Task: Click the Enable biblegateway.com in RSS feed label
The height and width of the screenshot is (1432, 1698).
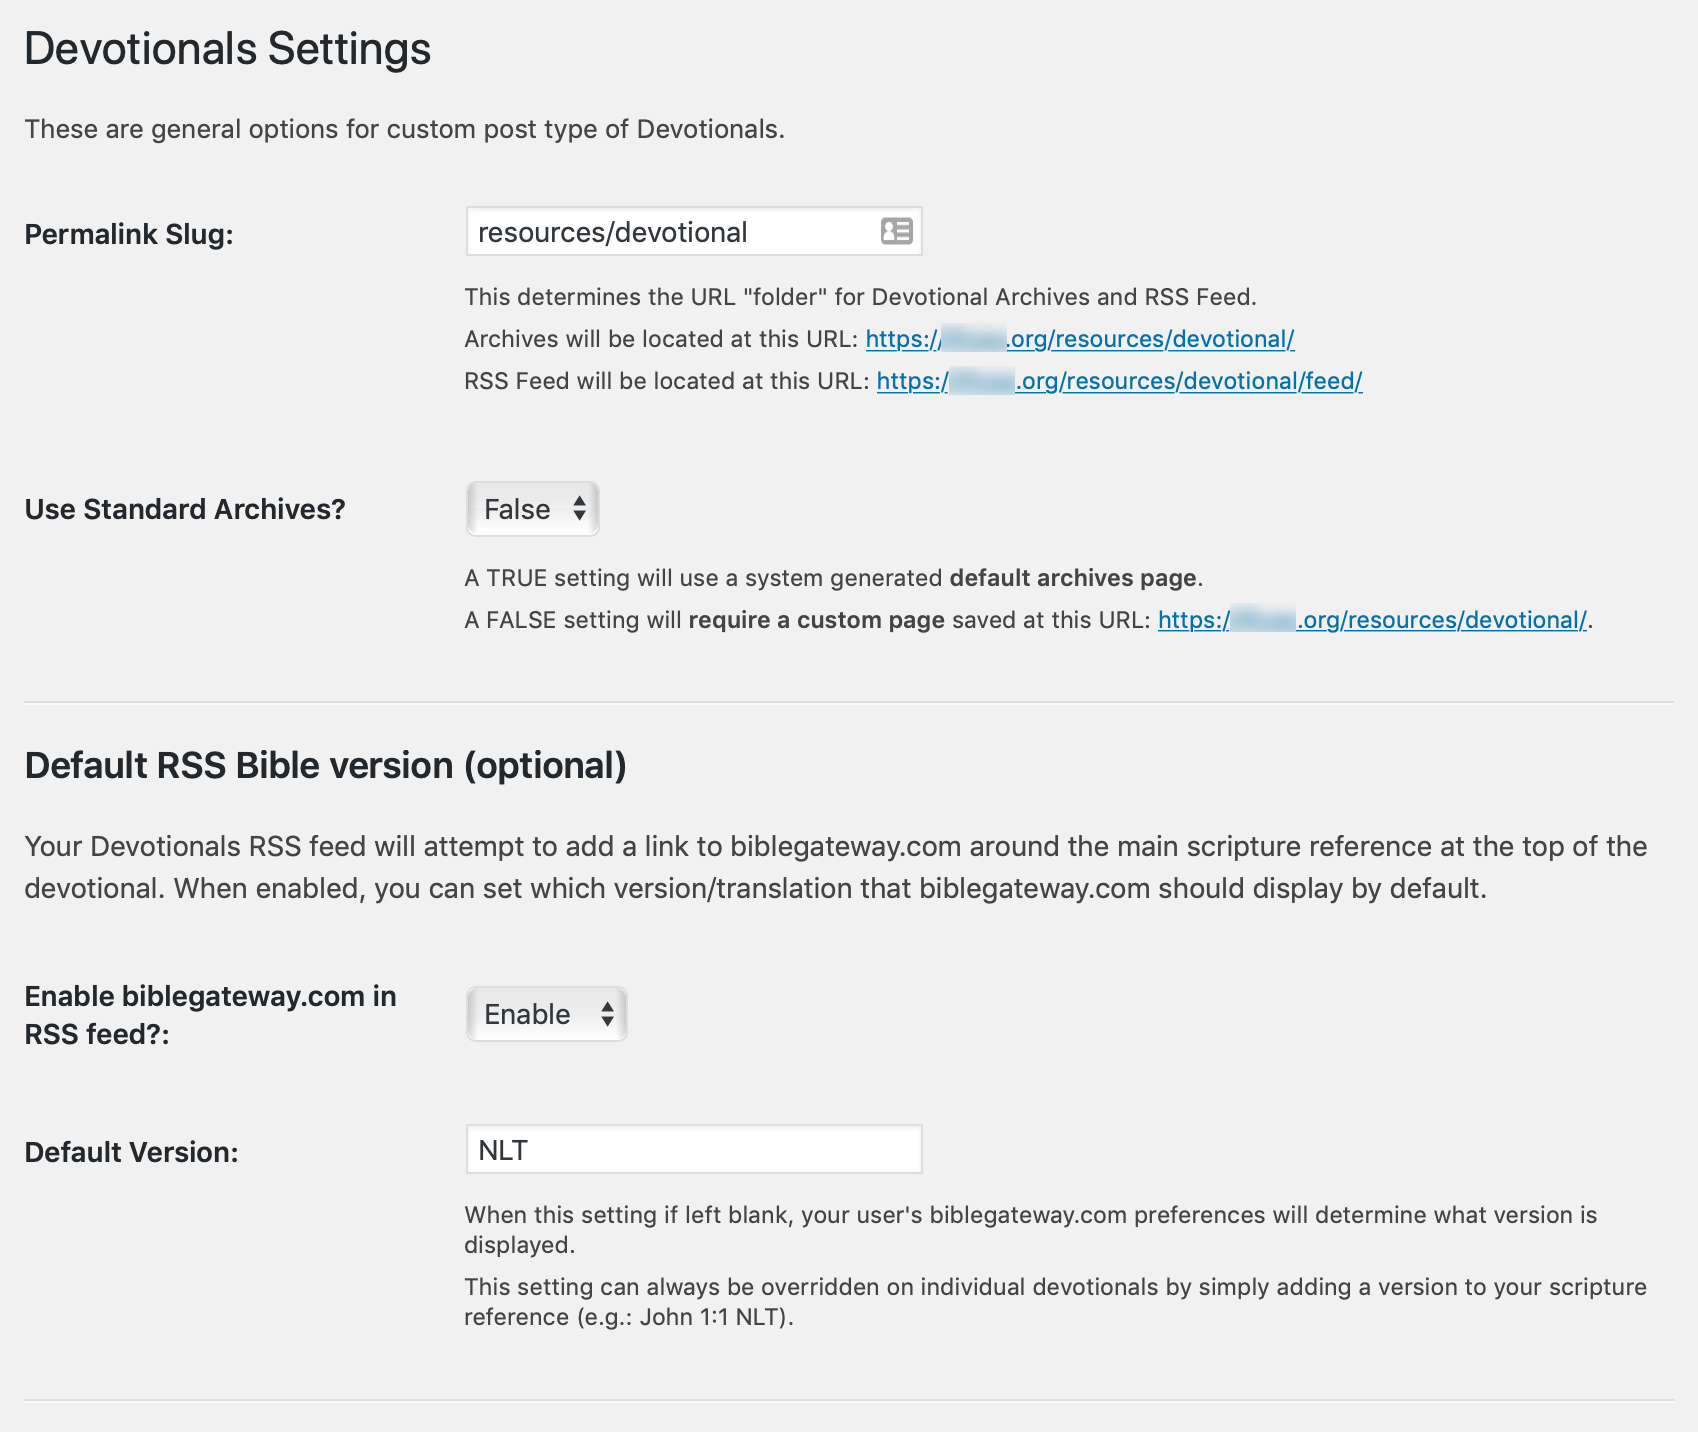Action: [211, 1014]
